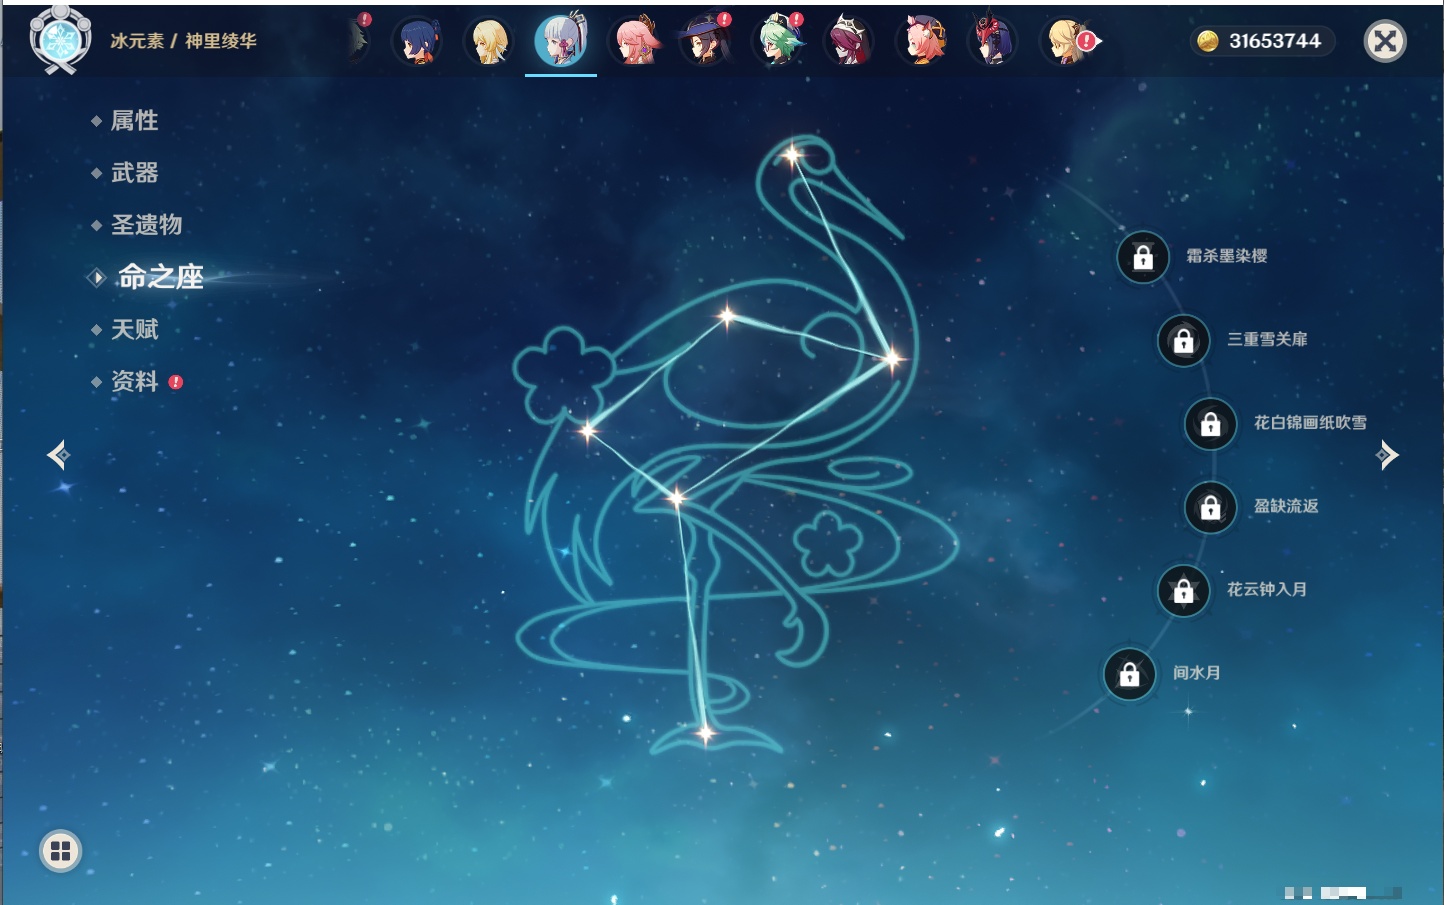Screen dimensions: 1444x905
Task: Open the grid menu button at bottom left
Action: pyautogui.click(x=60, y=851)
